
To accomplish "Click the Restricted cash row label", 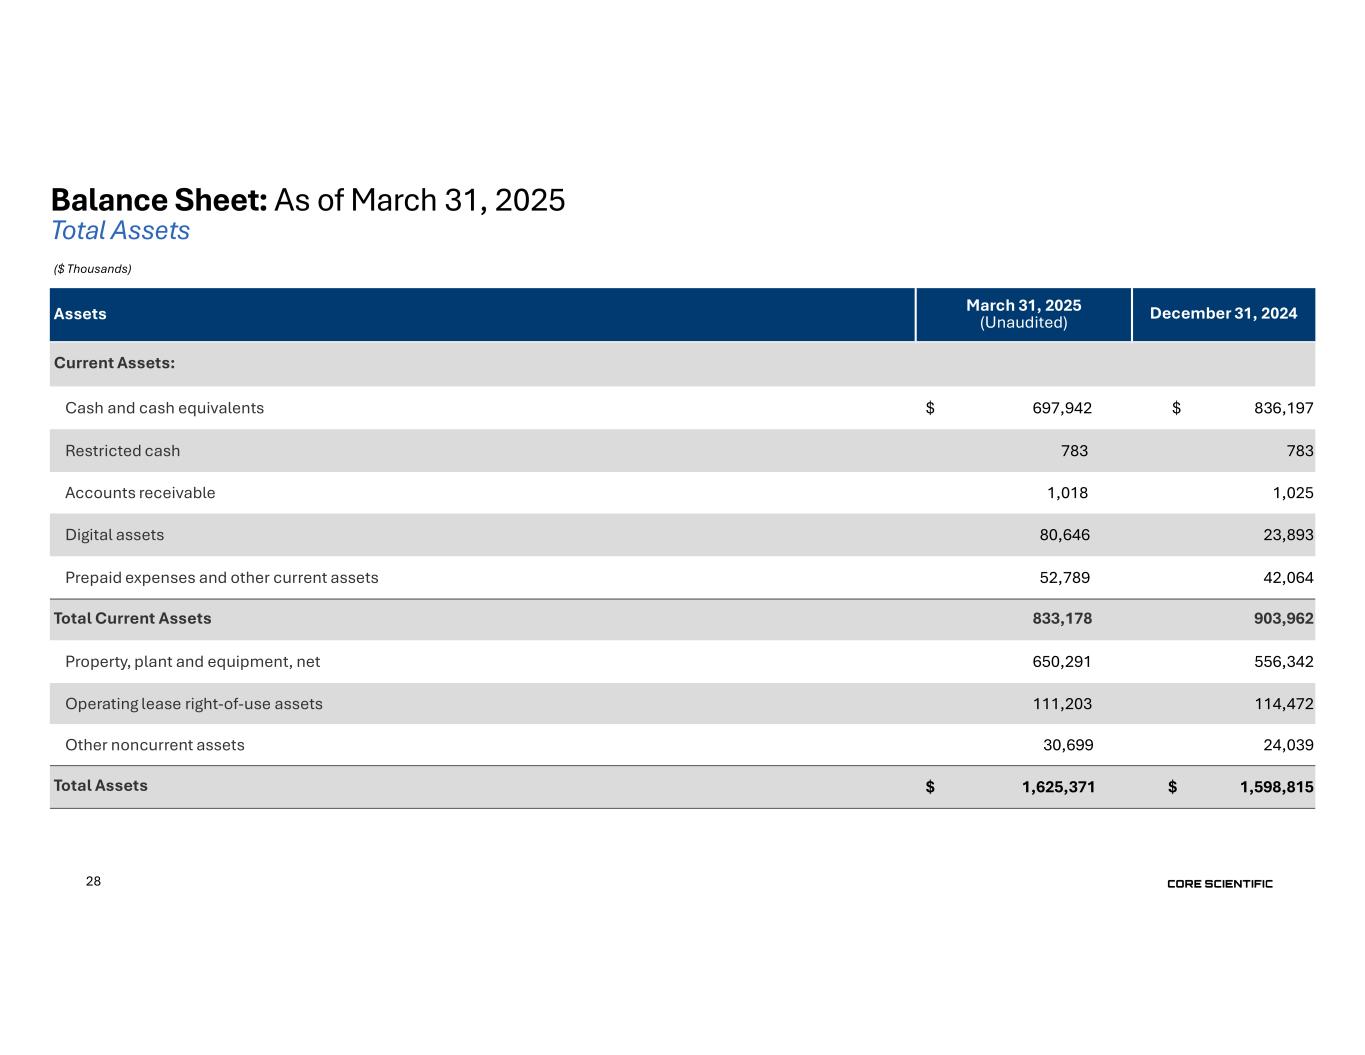I will click(122, 451).
